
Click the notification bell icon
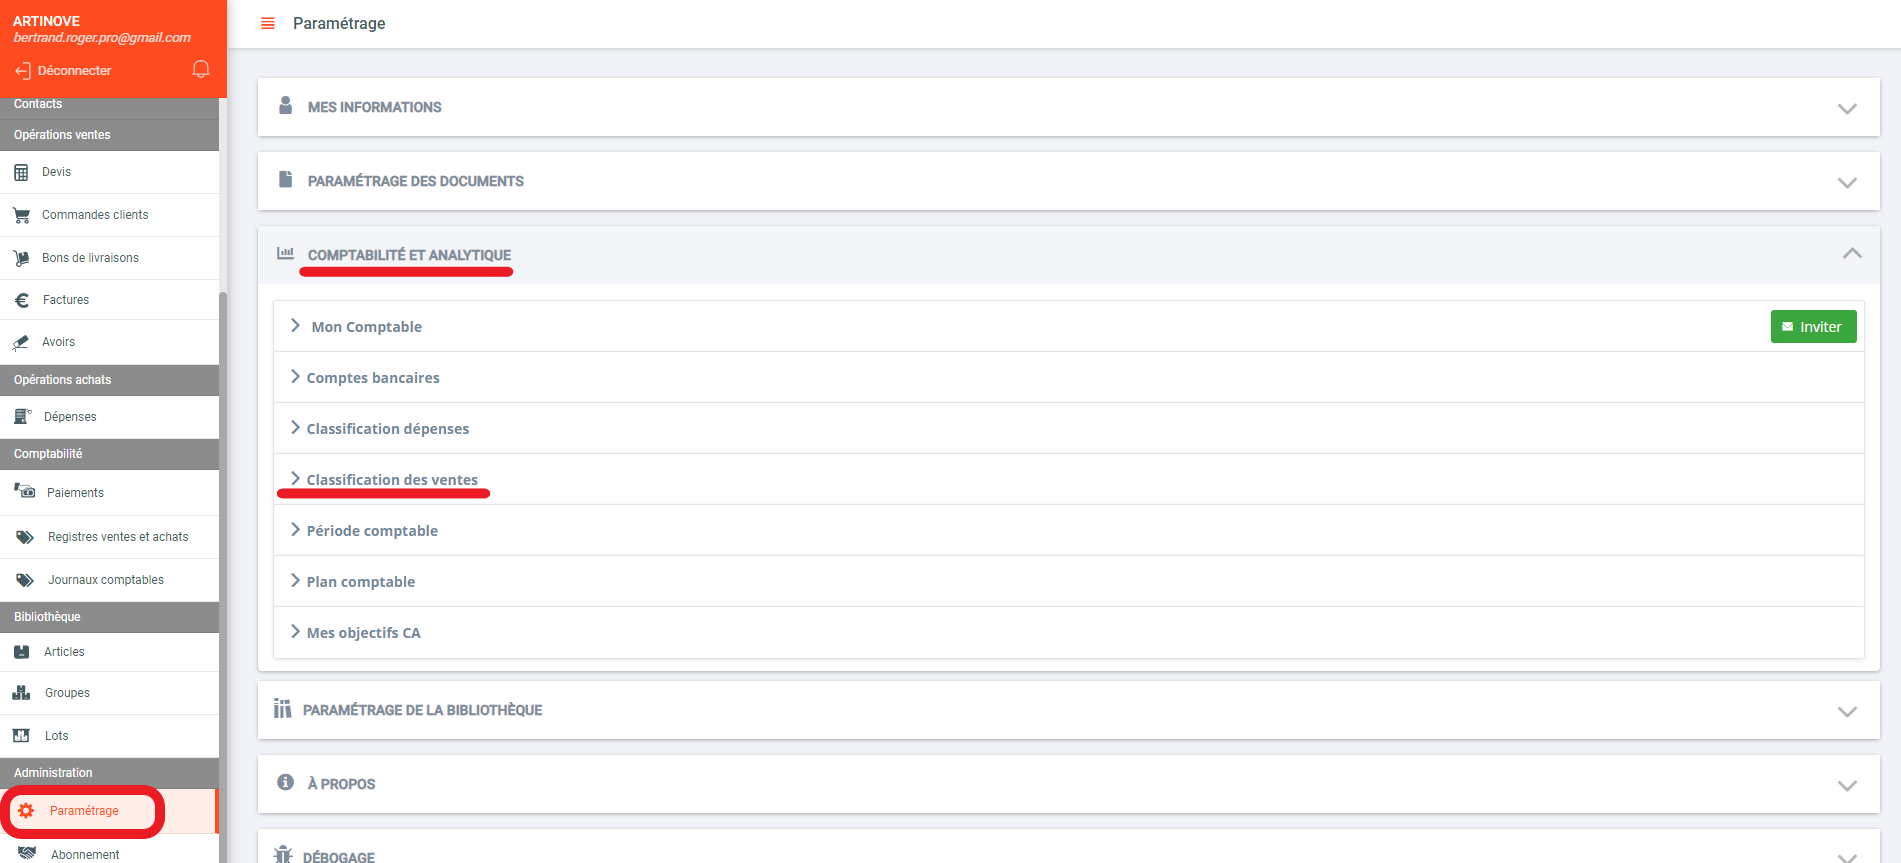(x=201, y=69)
